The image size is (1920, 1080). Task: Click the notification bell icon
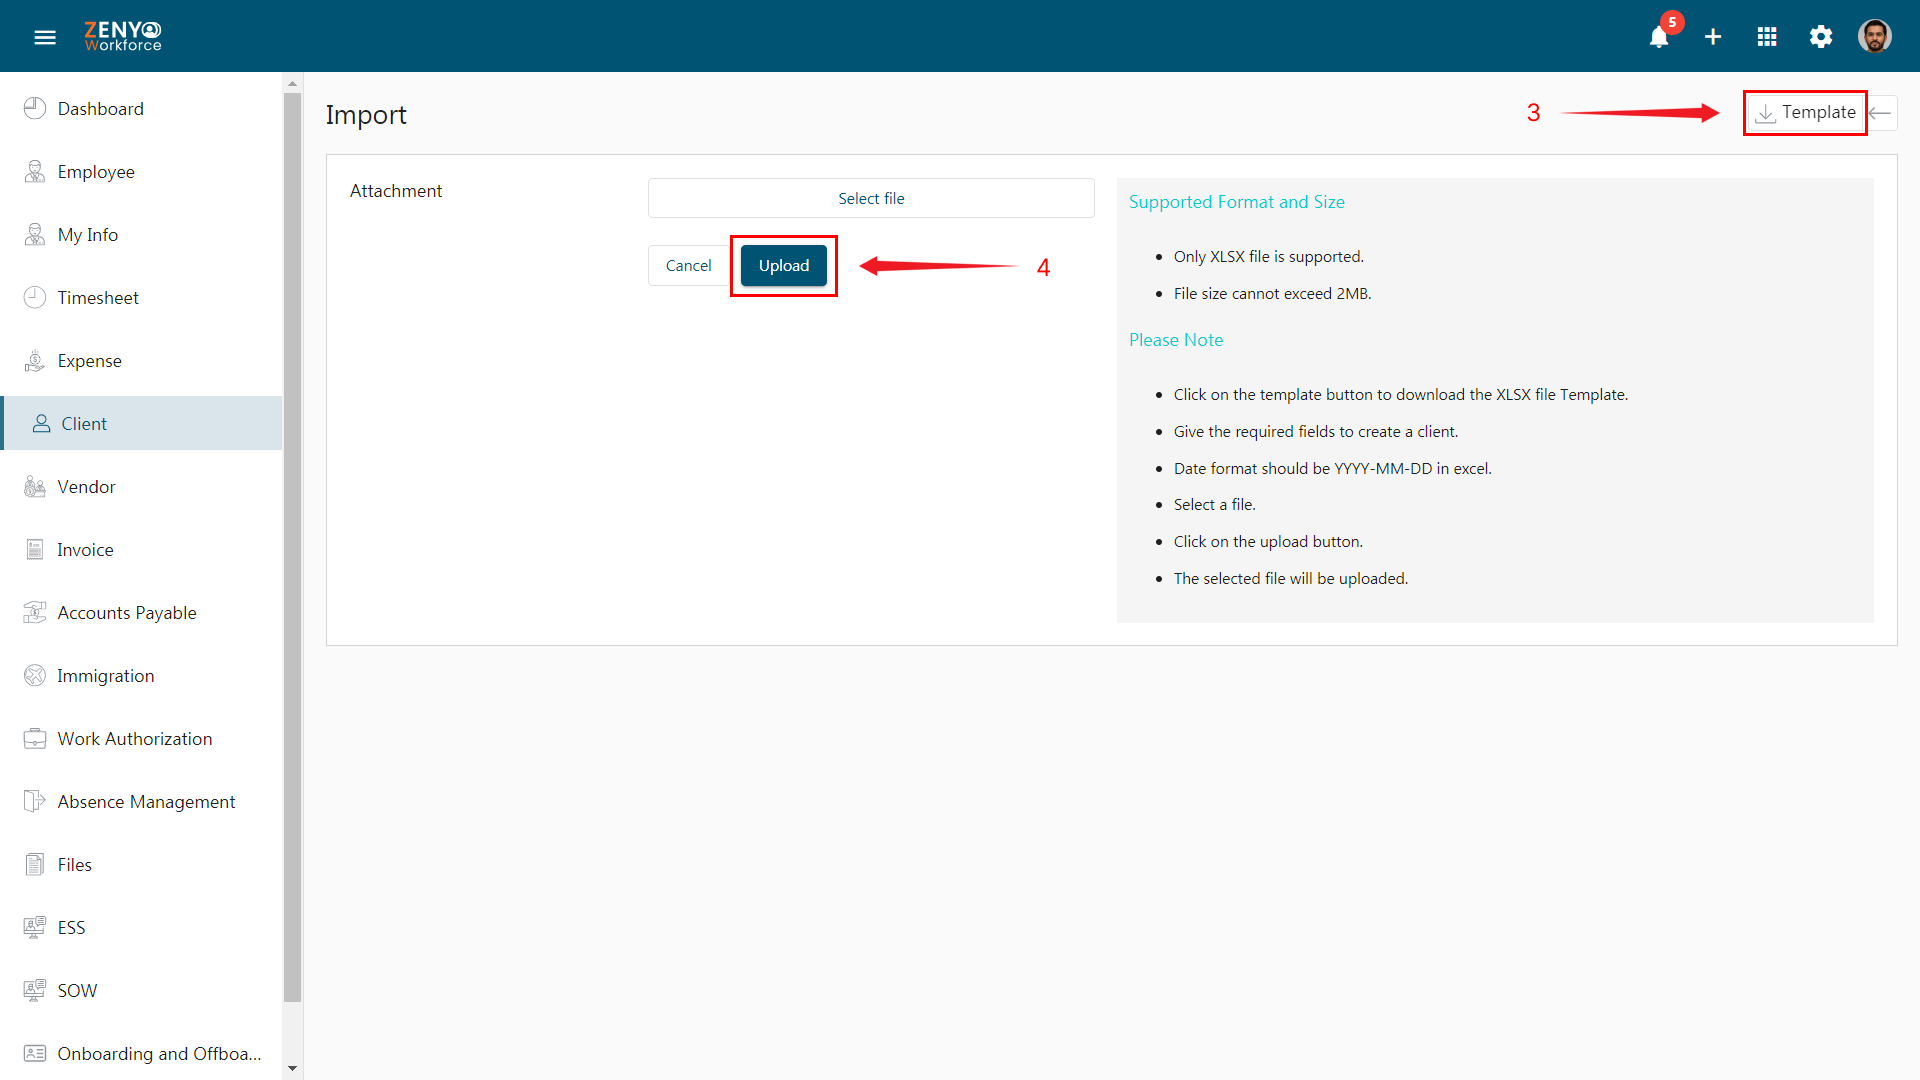(x=1659, y=36)
